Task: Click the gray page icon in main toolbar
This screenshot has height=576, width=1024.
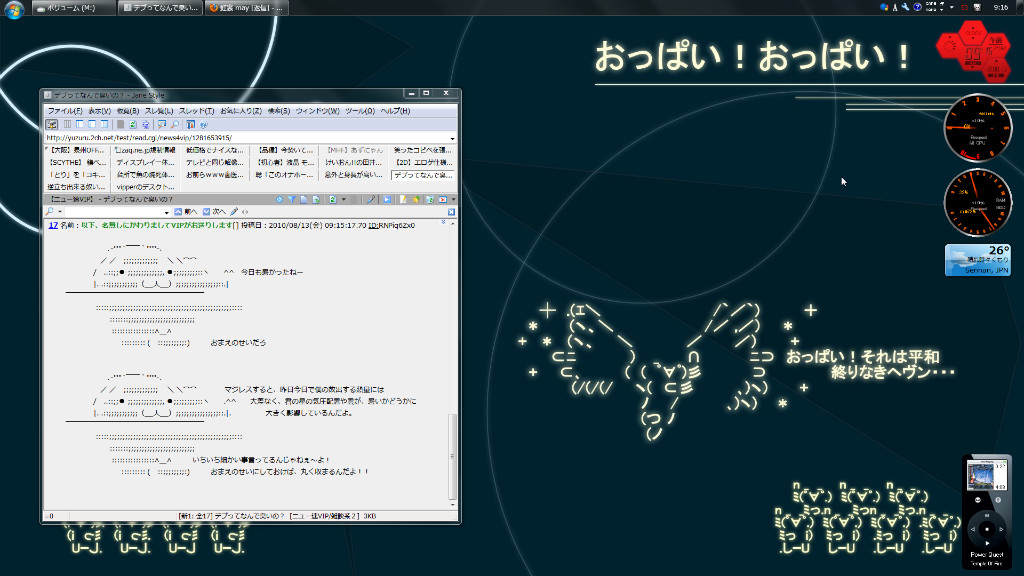Action: coord(120,124)
